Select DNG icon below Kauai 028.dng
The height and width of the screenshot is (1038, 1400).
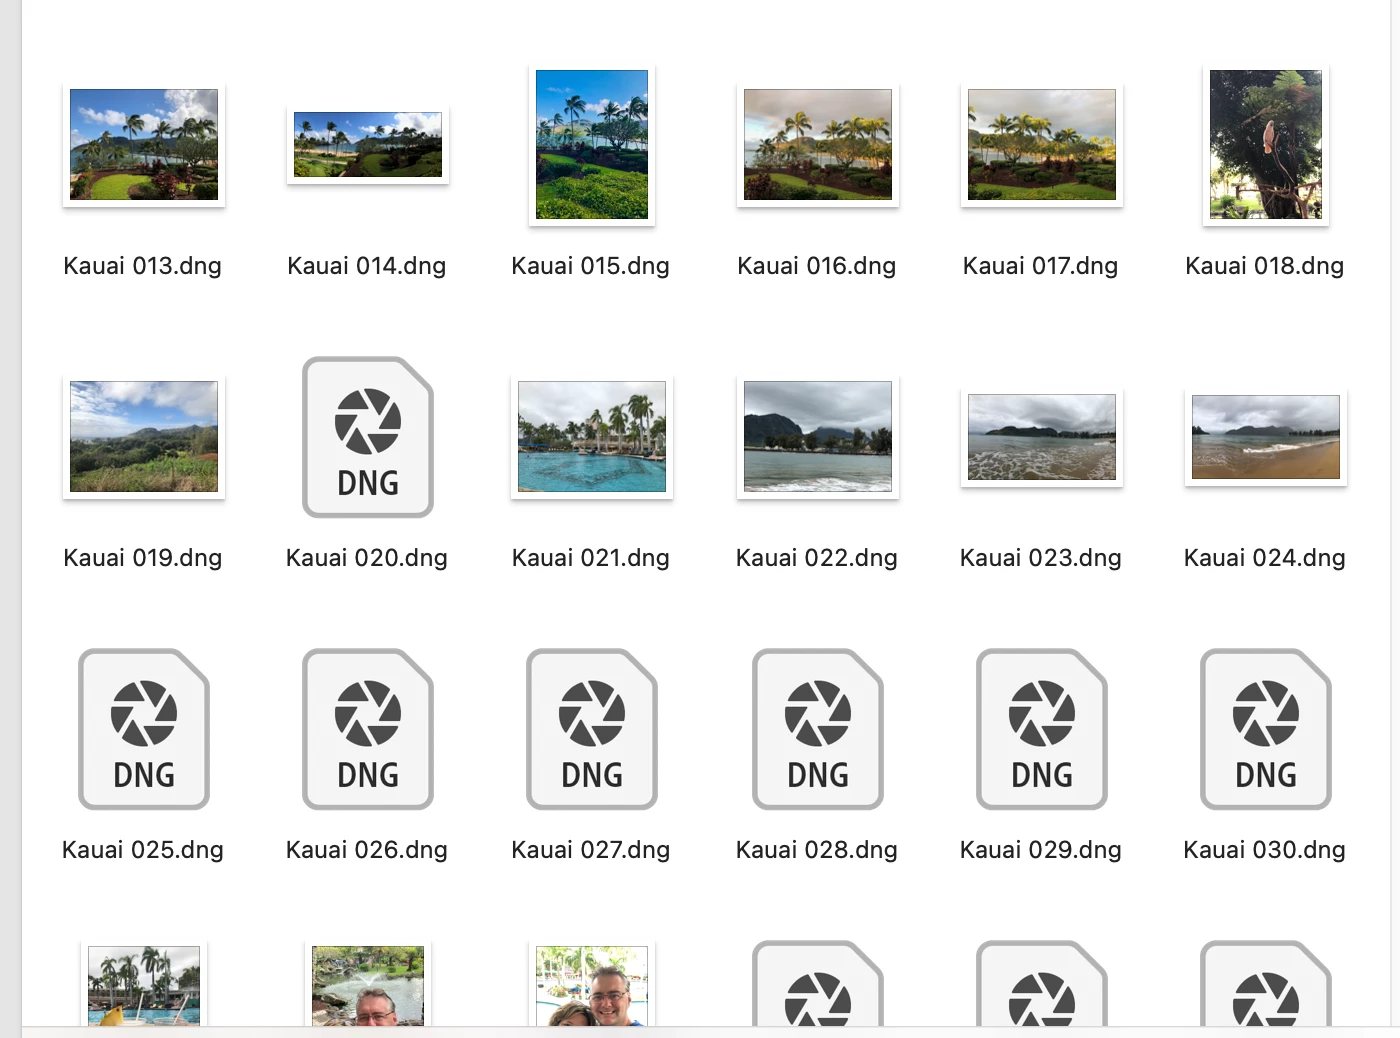click(x=818, y=983)
